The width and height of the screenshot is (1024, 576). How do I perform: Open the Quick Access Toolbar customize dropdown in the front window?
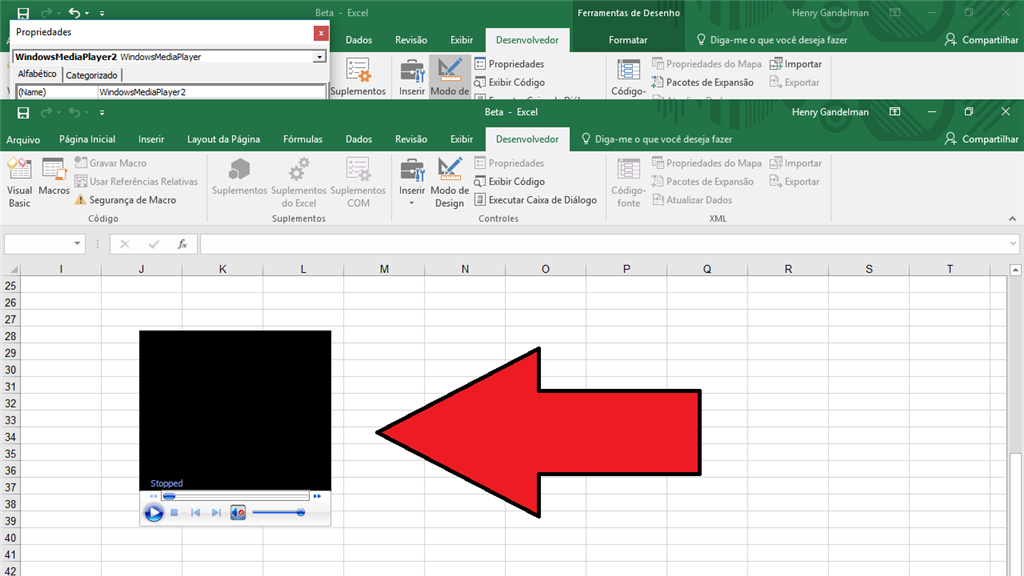(102, 112)
